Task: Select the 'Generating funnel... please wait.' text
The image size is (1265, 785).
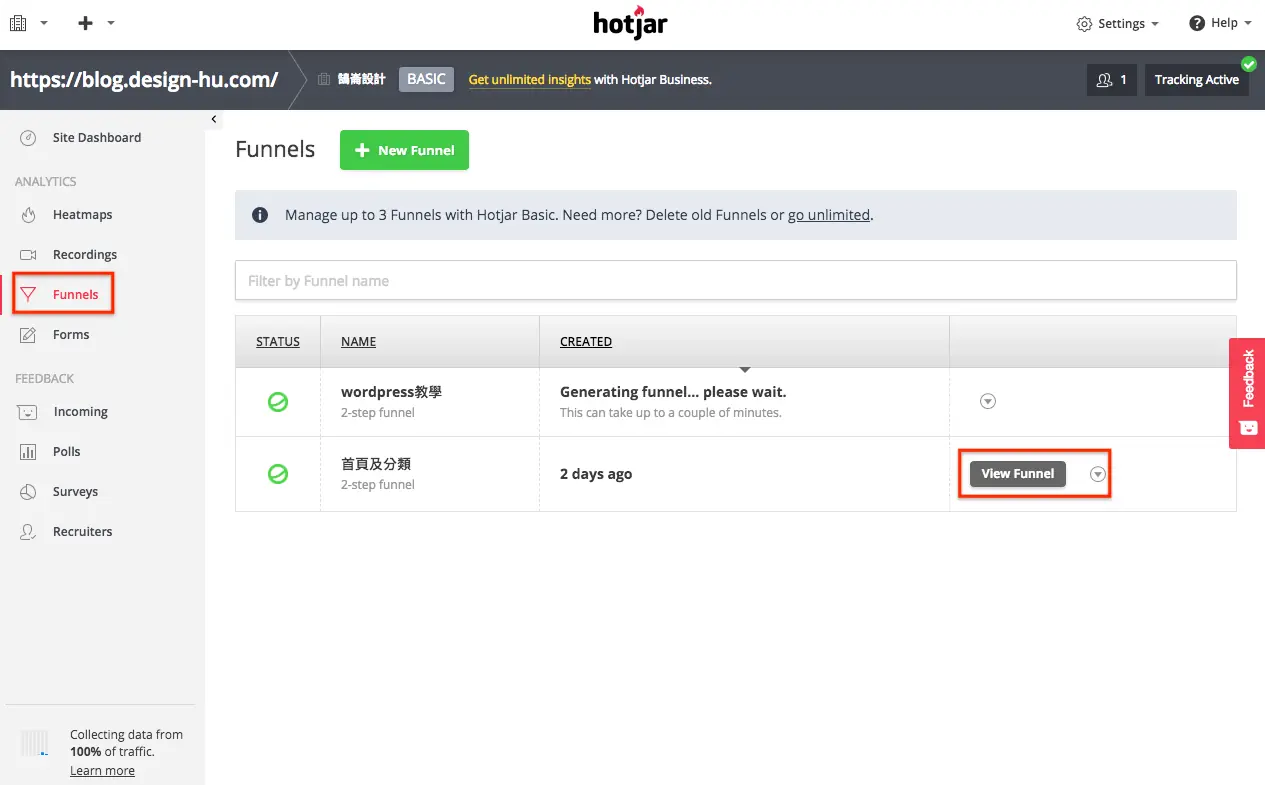Action: [x=673, y=392]
